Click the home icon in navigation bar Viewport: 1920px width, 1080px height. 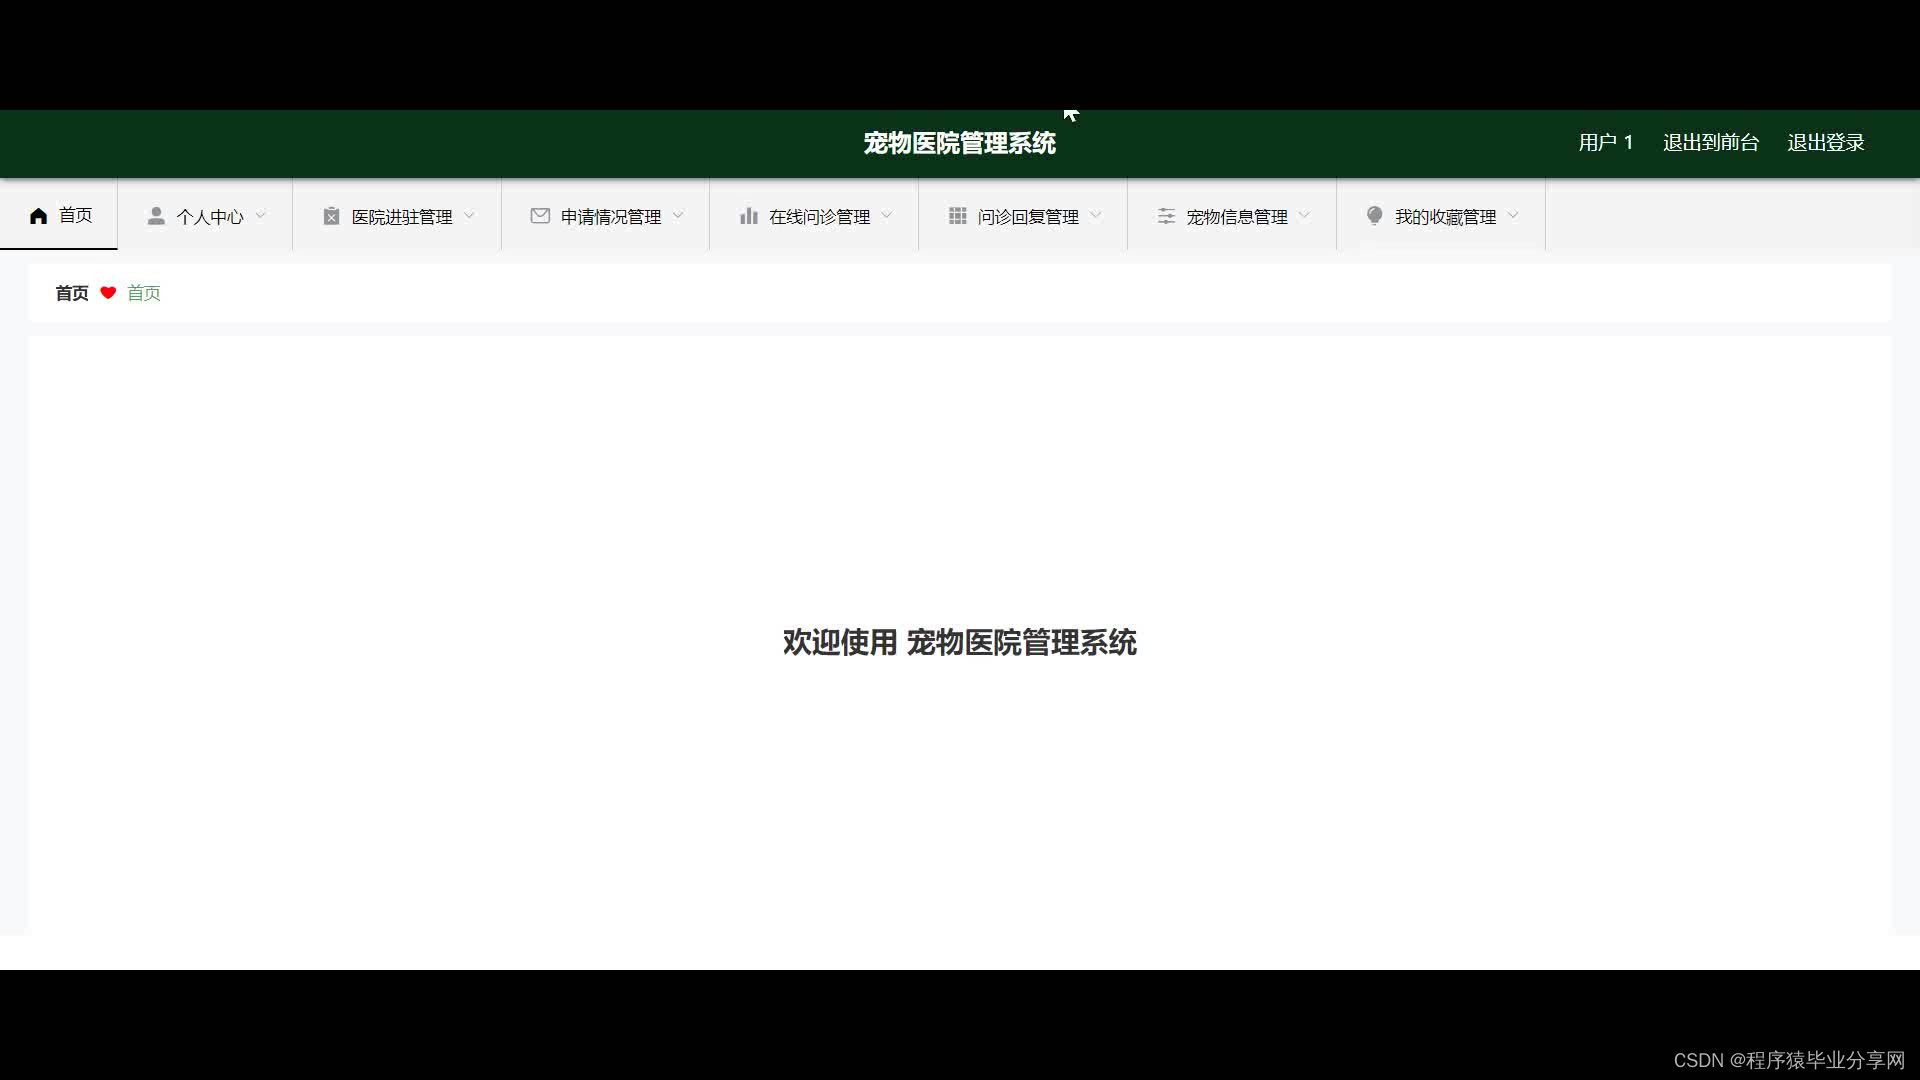[39, 216]
